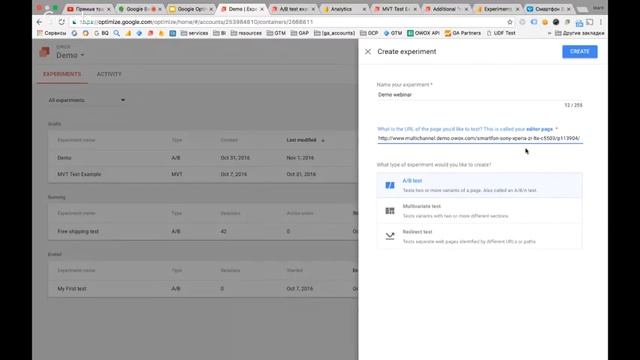640x360 pixels.
Task: Click the Multivariate test grid icon
Action: 390,211
